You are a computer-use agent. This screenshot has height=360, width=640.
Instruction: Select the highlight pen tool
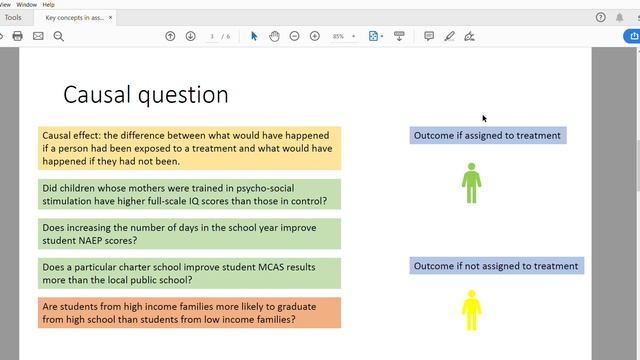click(x=449, y=36)
